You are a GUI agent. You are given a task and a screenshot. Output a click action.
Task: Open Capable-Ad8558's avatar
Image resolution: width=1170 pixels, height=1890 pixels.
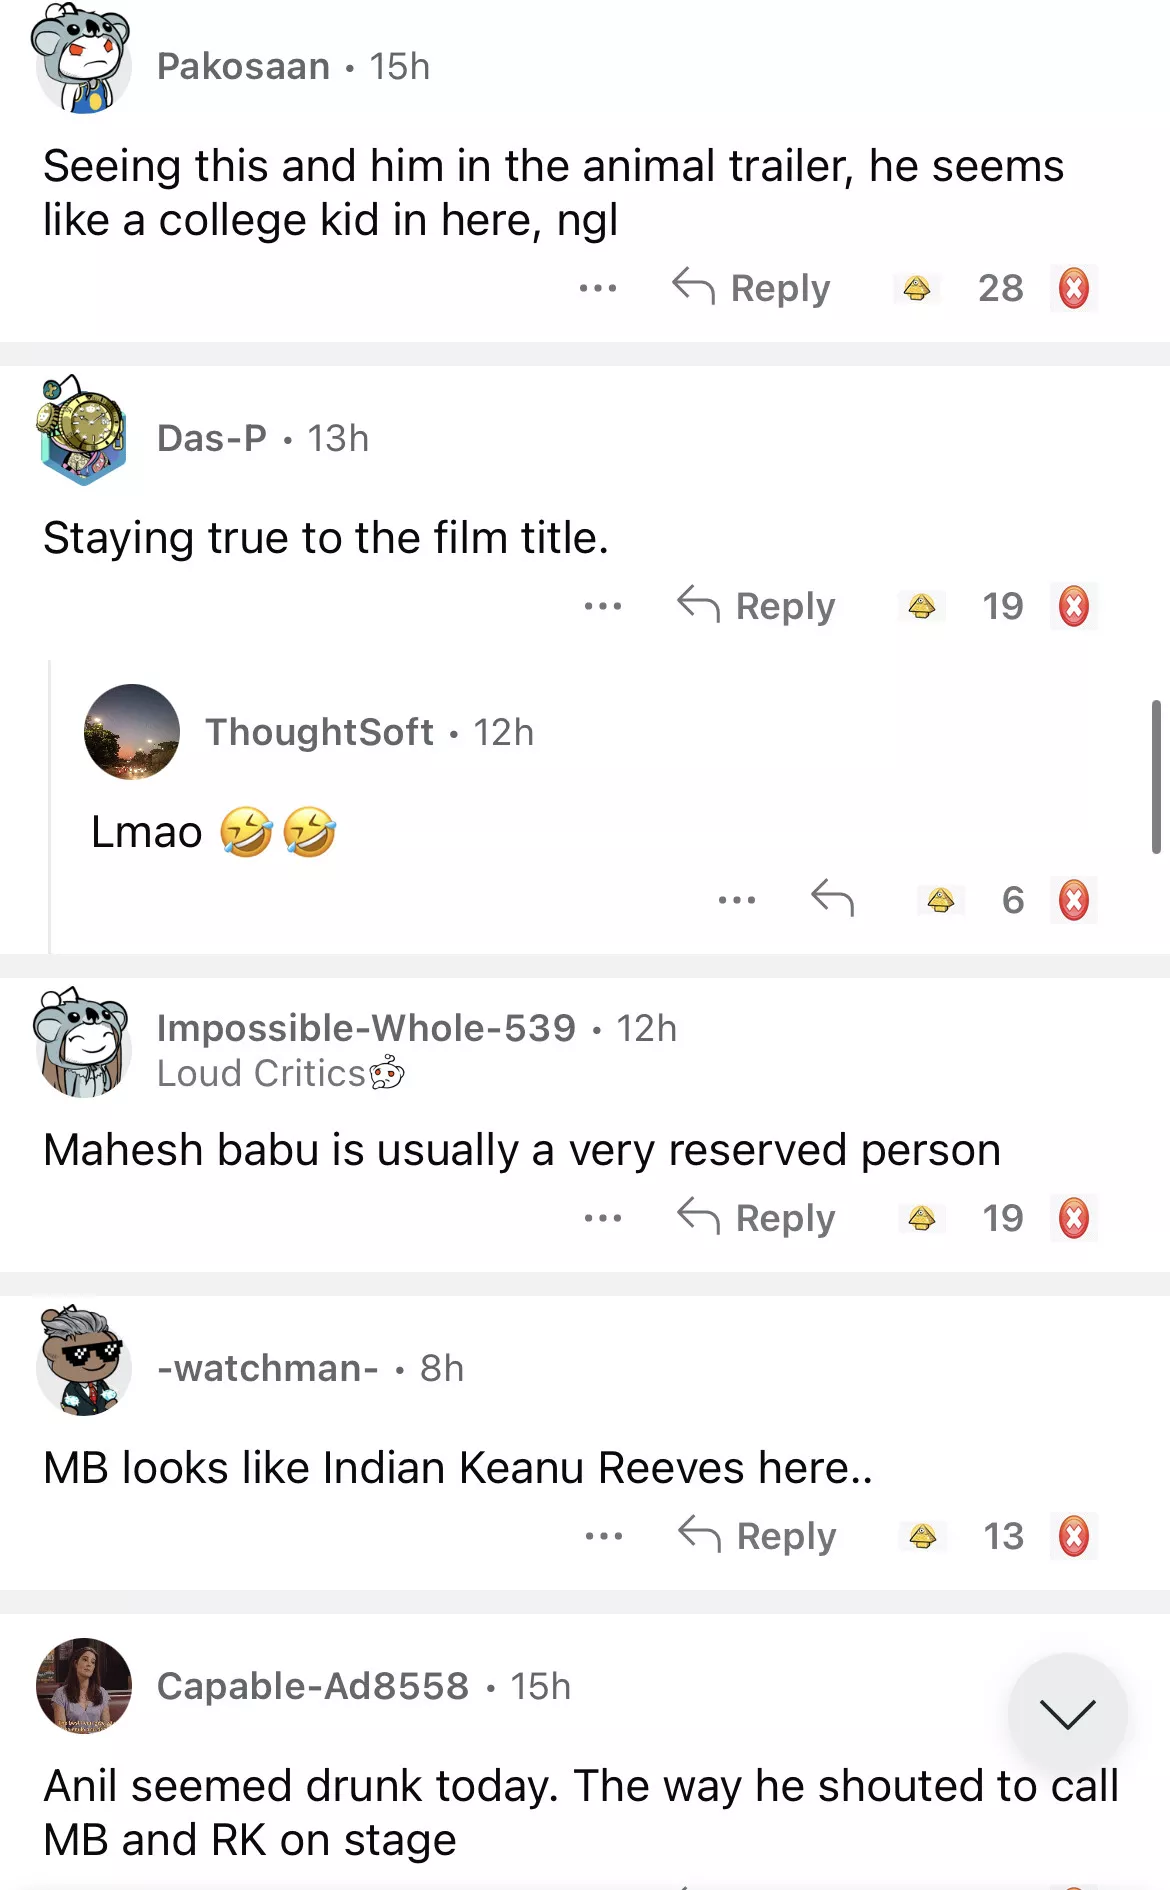(x=84, y=1686)
